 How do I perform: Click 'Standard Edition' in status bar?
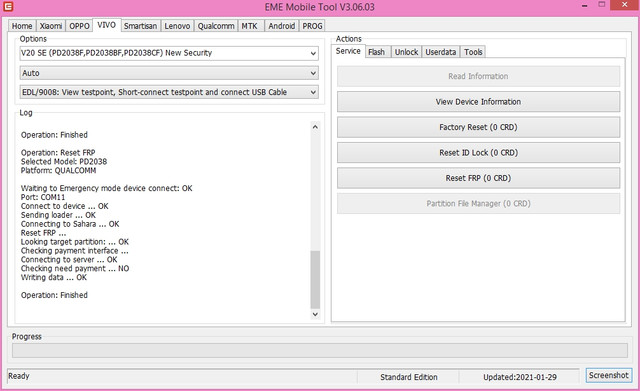click(x=409, y=377)
